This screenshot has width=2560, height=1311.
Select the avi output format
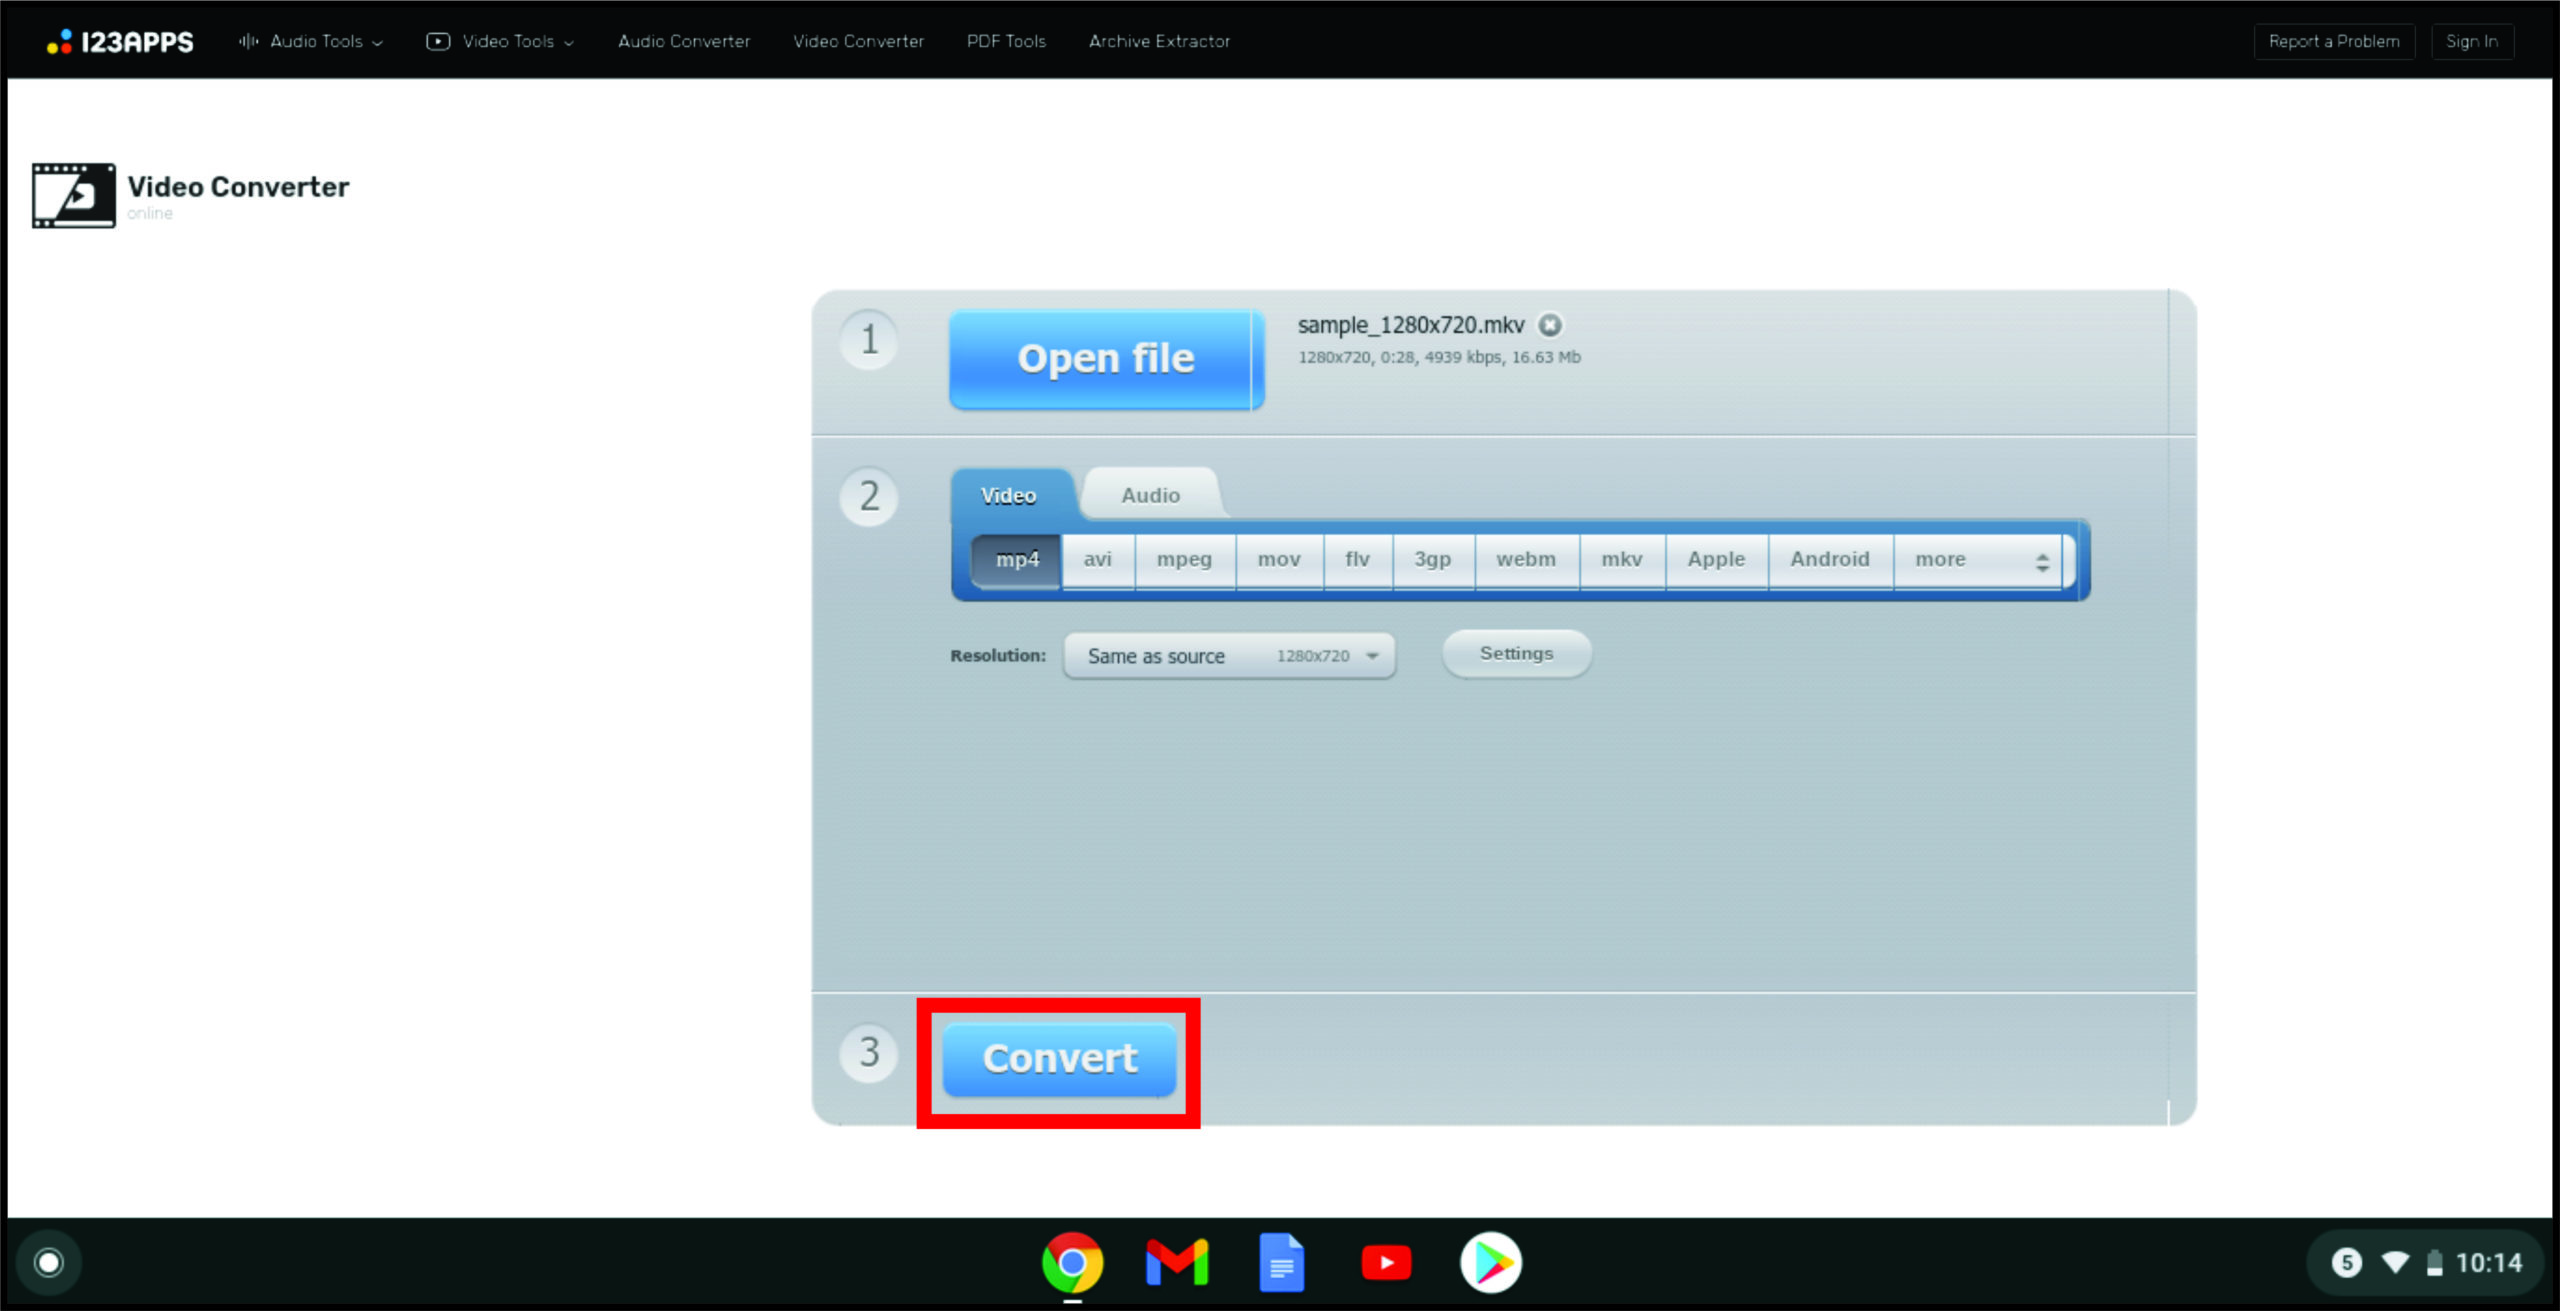click(1097, 560)
